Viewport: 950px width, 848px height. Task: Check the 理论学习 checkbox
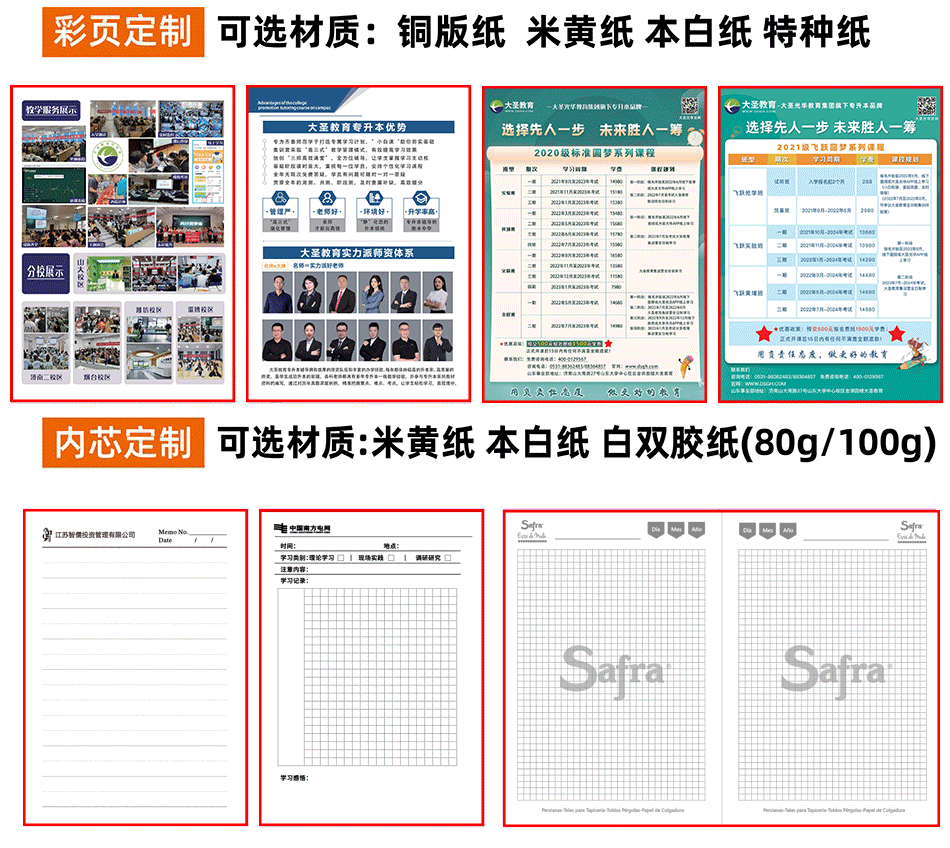click(341, 558)
